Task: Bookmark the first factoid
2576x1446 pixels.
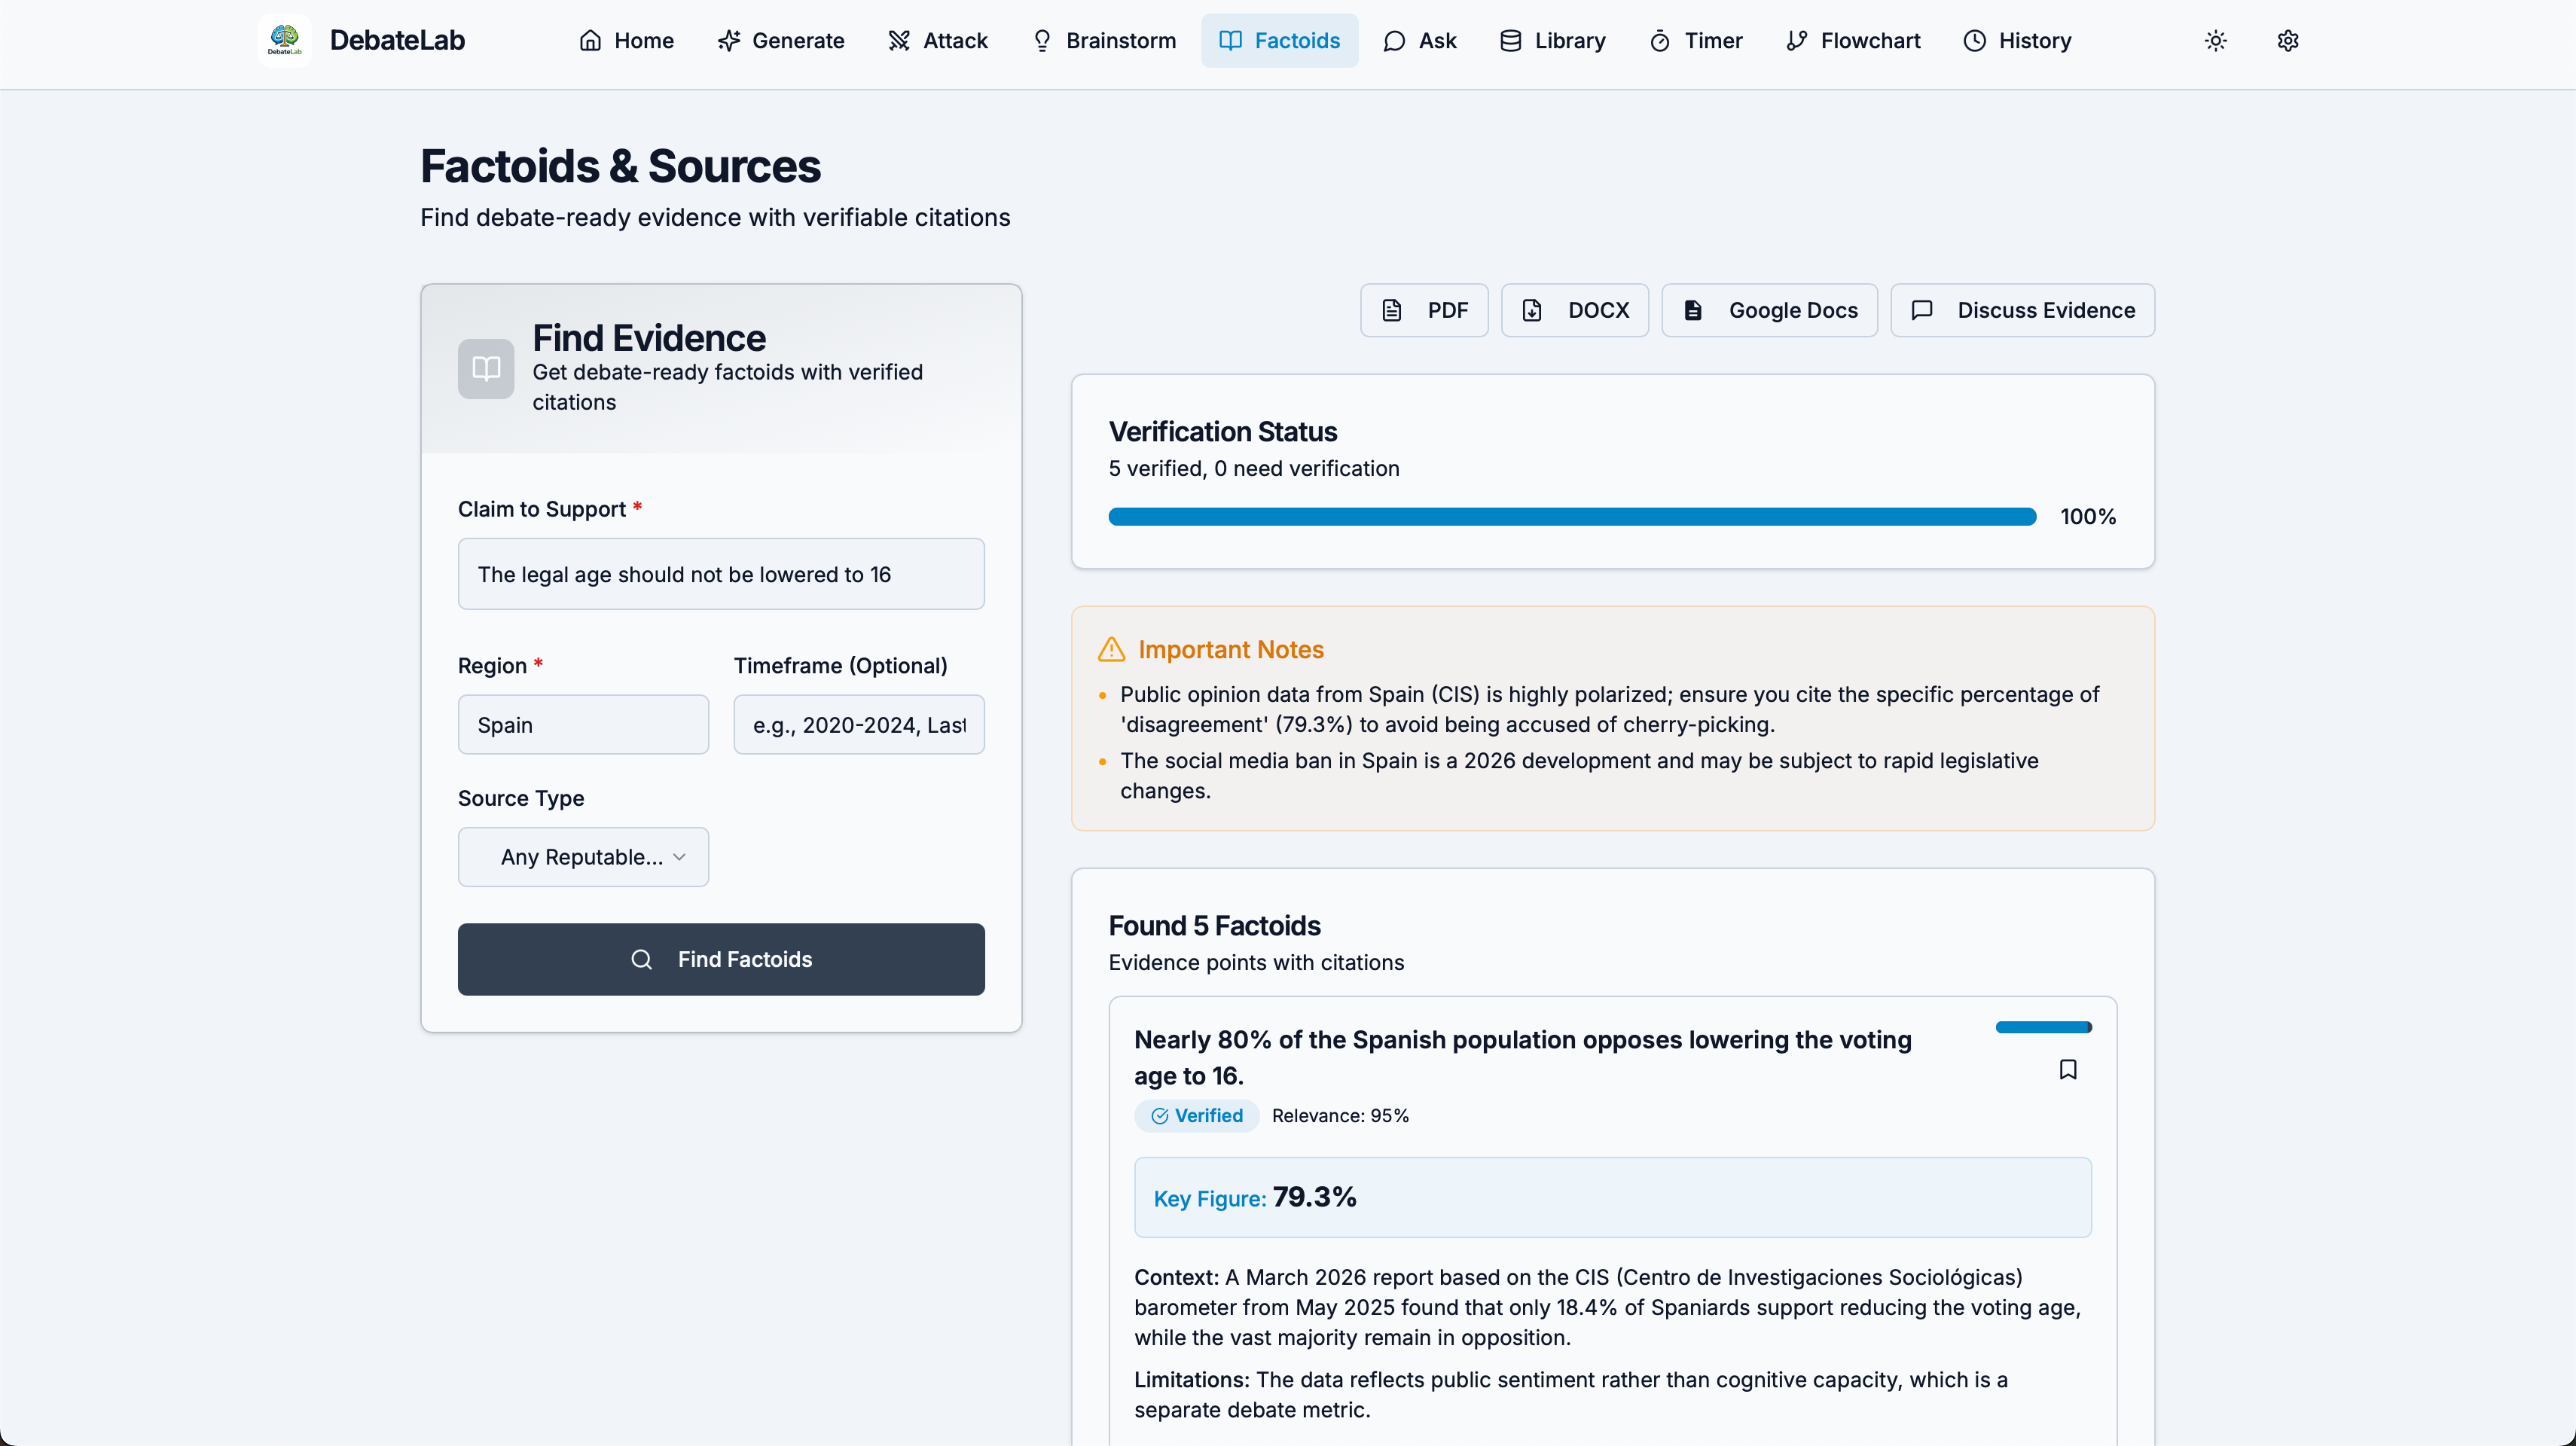Action: click(x=2067, y=1069)
